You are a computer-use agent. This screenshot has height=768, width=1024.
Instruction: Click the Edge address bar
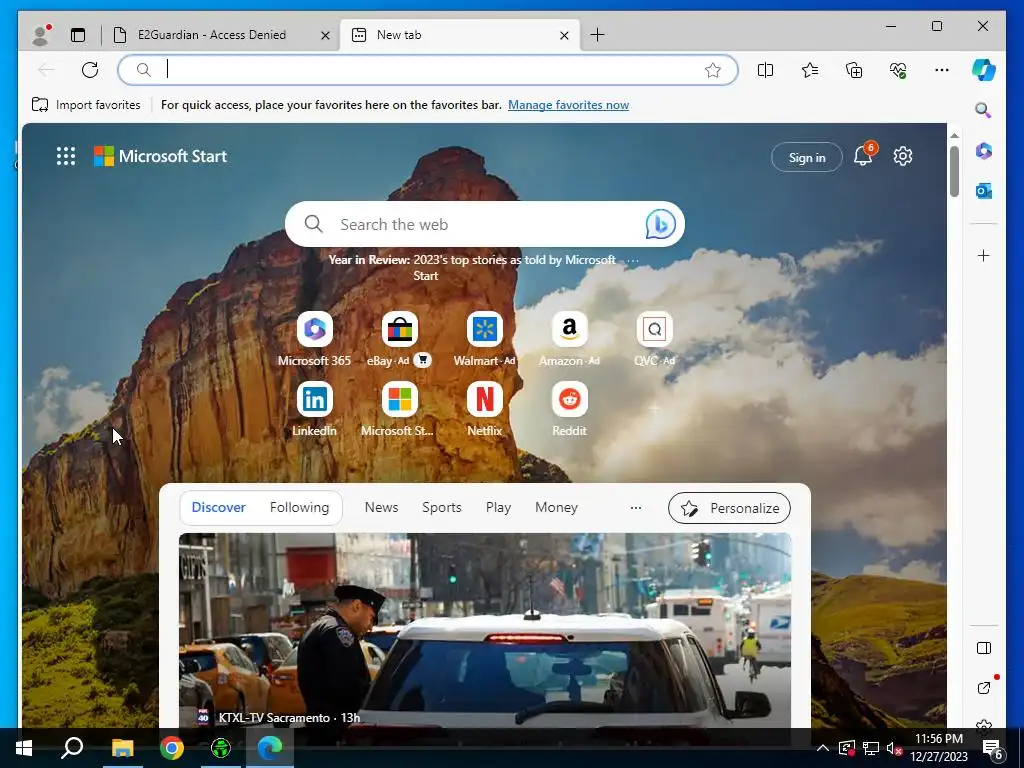(x=428, y=70)
